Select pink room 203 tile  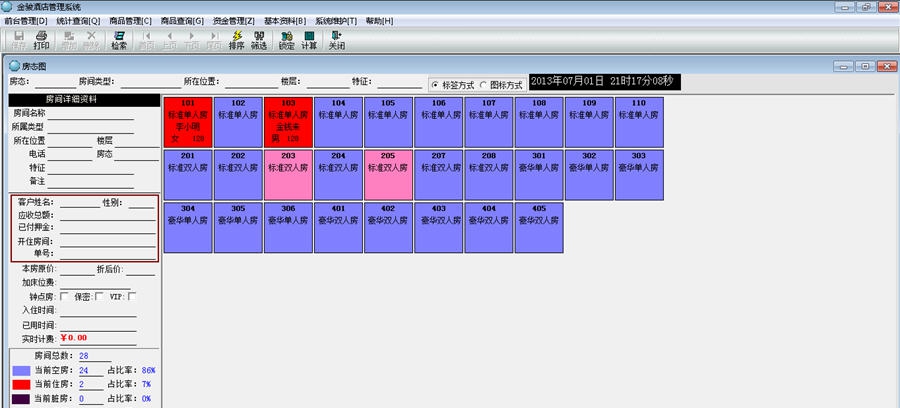288,174
